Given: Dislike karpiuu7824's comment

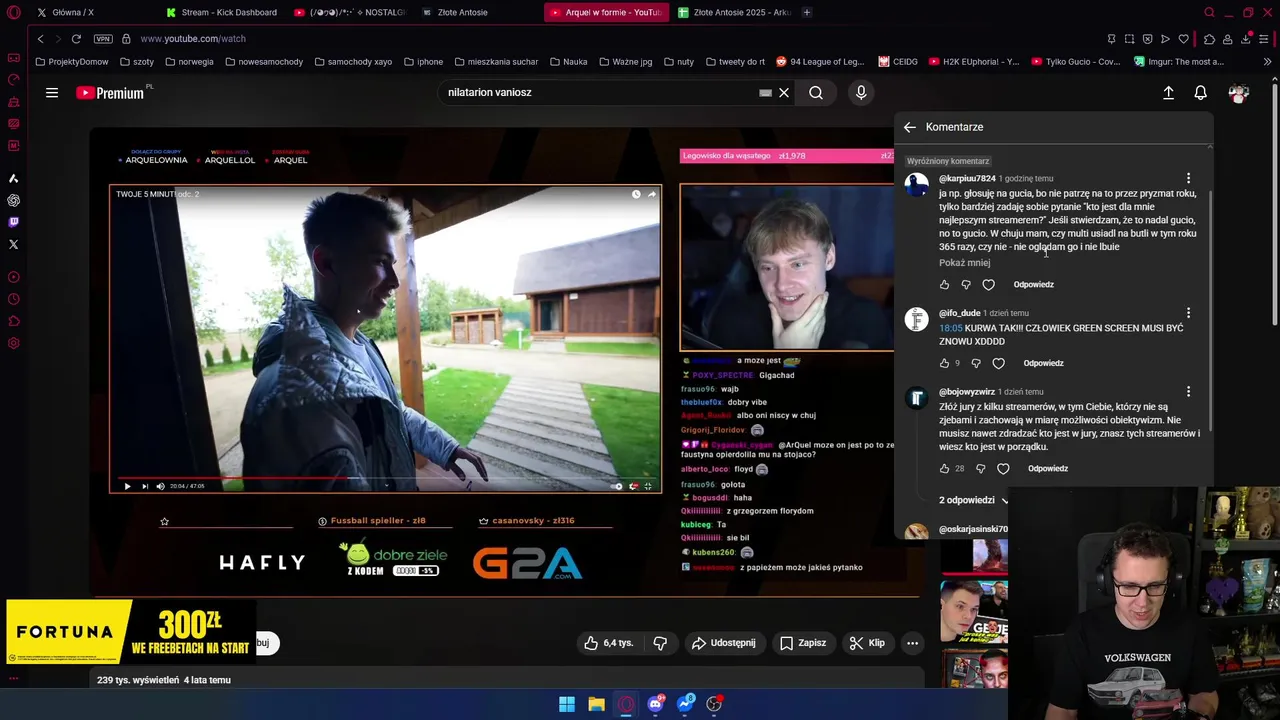Looking at the screenshot, I should [966, 285].
